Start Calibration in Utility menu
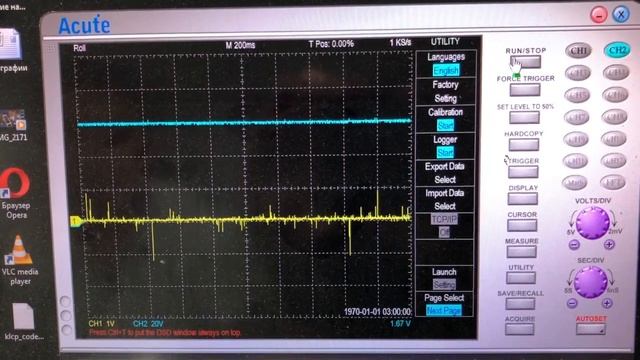640x360 pixels. tap(445, 125)
